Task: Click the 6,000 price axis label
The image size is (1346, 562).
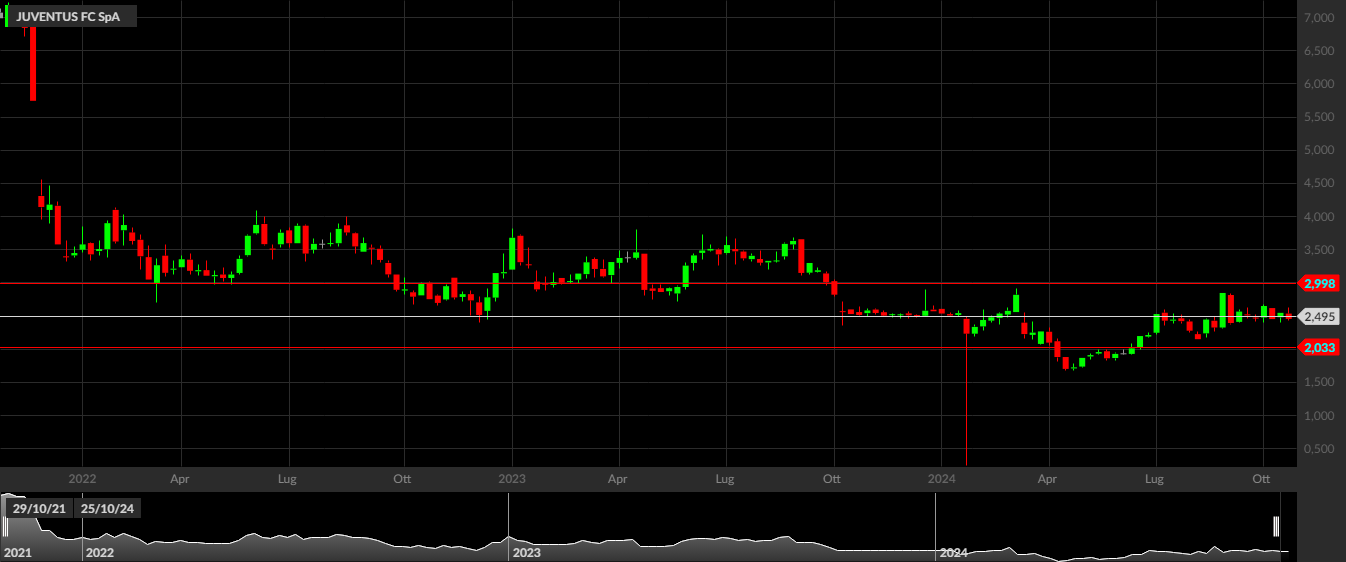Action: click(1319, 84)
